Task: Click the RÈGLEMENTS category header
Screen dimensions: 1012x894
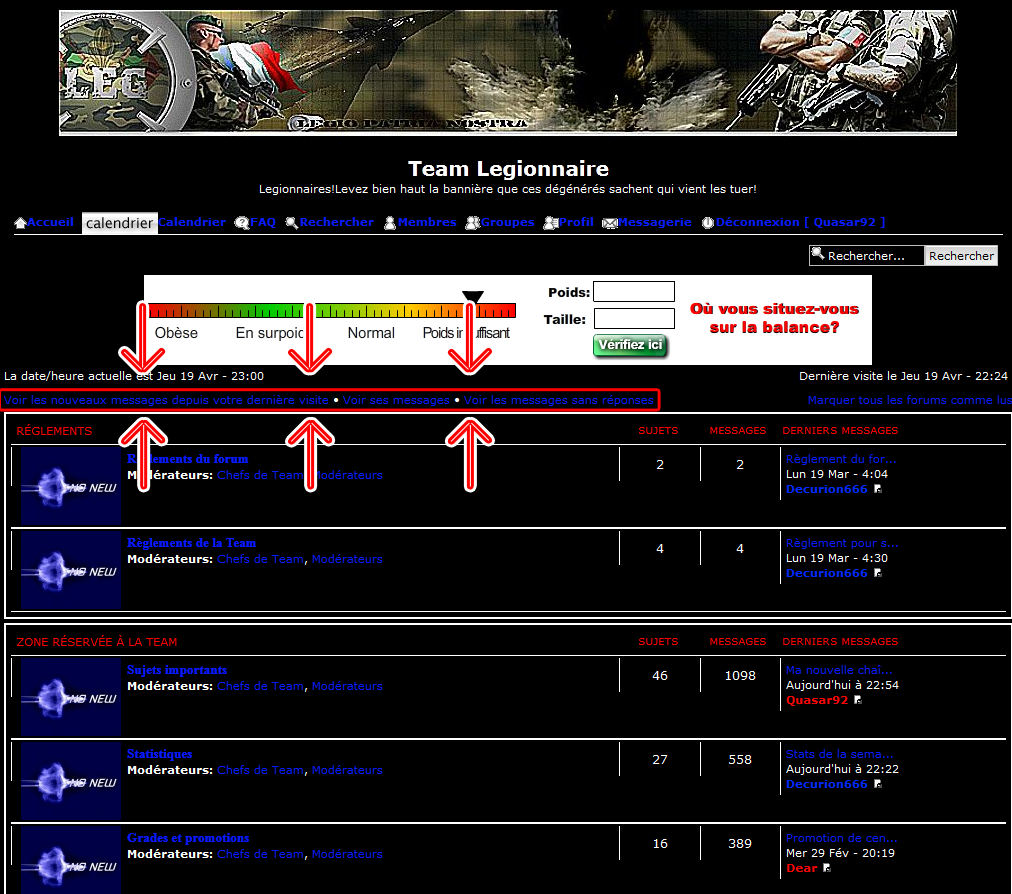Action: (x=54, y=431)
